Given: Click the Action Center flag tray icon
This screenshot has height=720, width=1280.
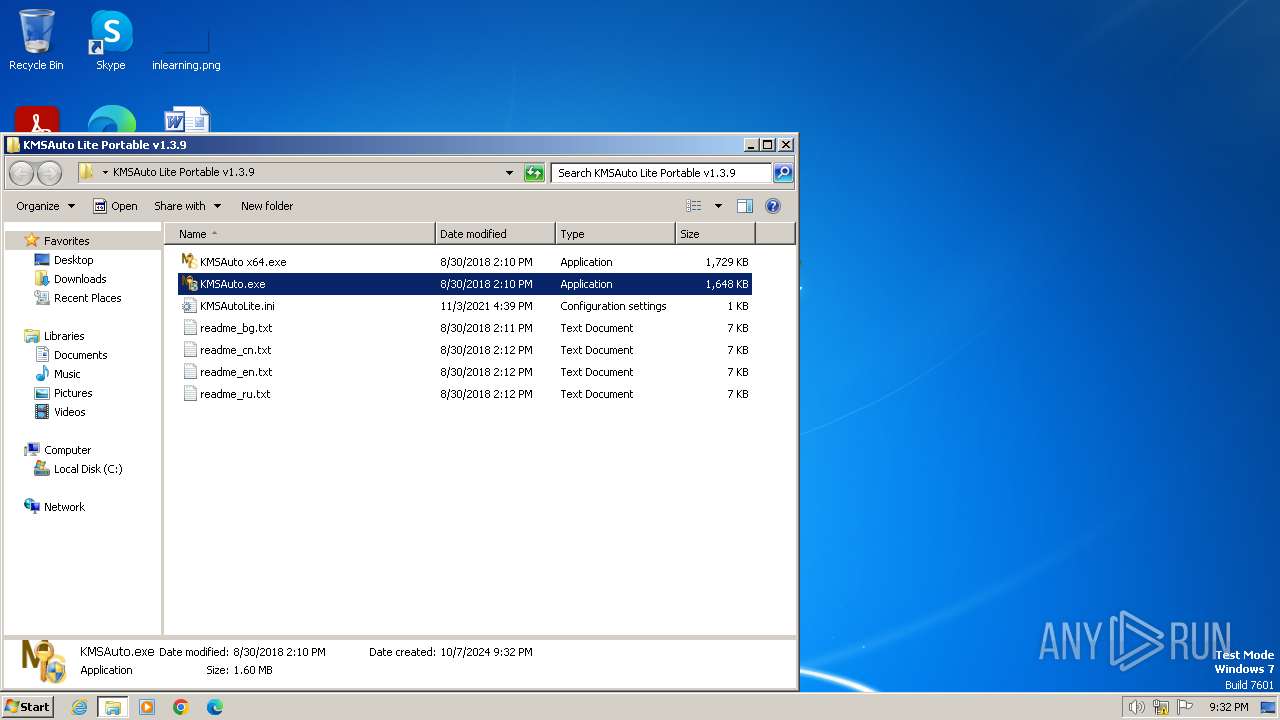Looking at the screenshot, I should (1186, 707).
